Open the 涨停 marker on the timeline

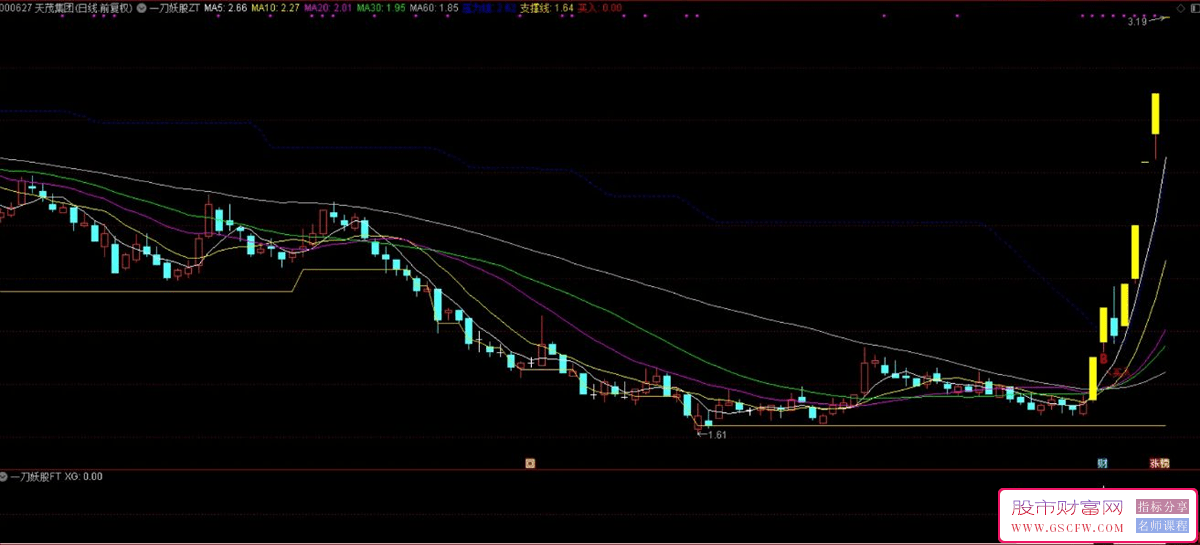(1159, 463)
